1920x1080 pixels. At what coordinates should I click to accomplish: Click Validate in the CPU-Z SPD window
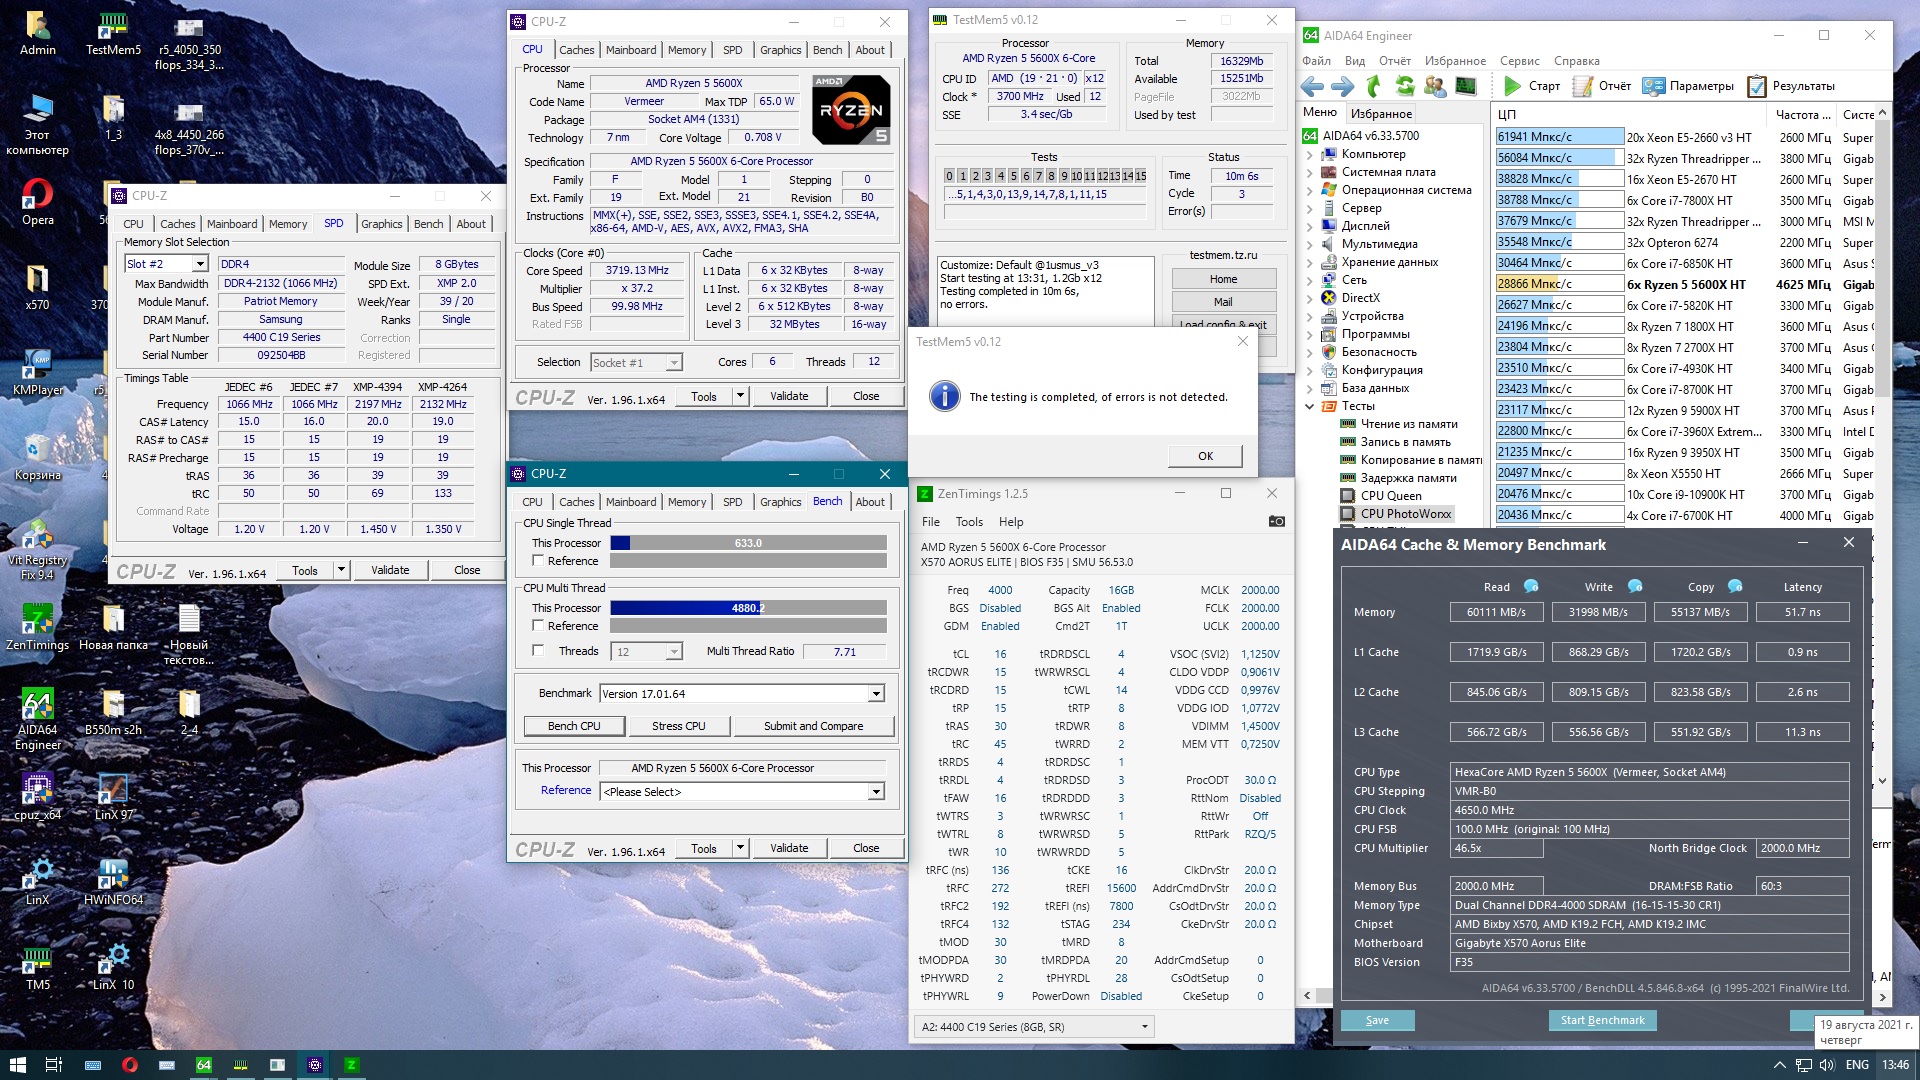(x=390, y=570)
